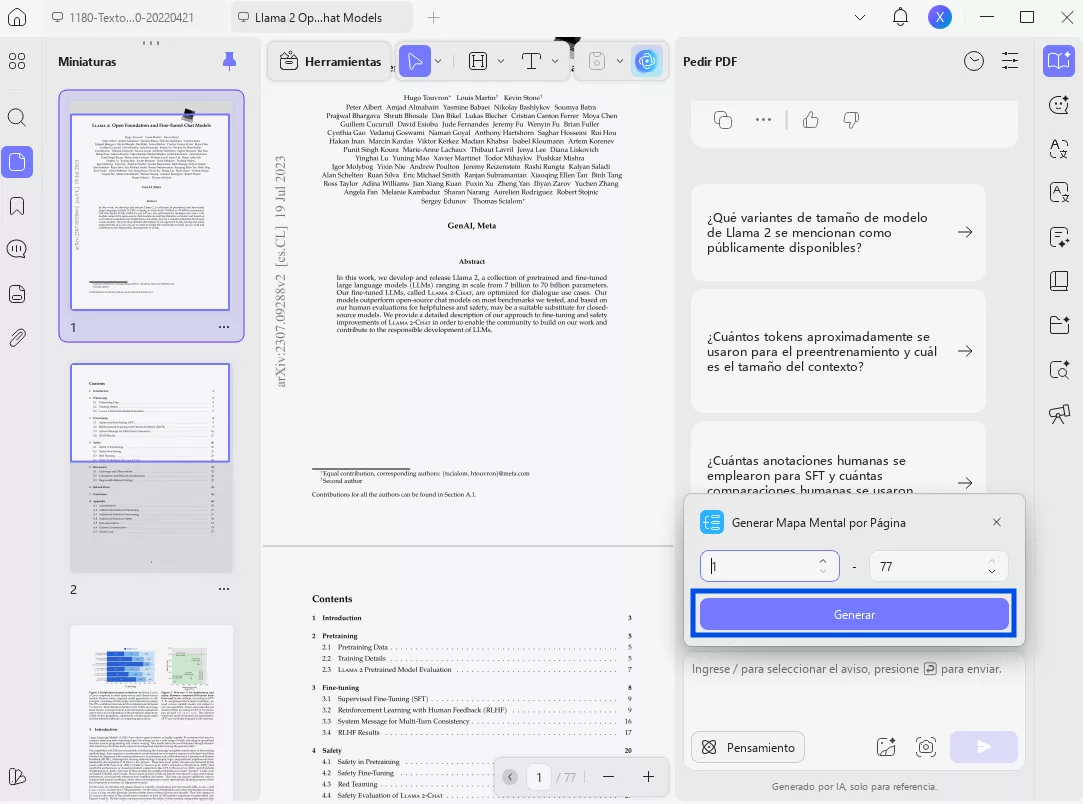The image size is (1083, 804).
Task: Switch to the 1180-Texto tab
Action: 123,18
